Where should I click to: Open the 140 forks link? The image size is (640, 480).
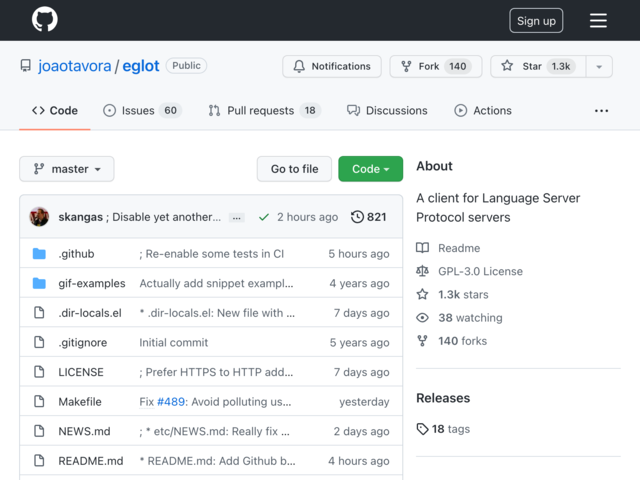pyautogui.click(x=462, y=341)
